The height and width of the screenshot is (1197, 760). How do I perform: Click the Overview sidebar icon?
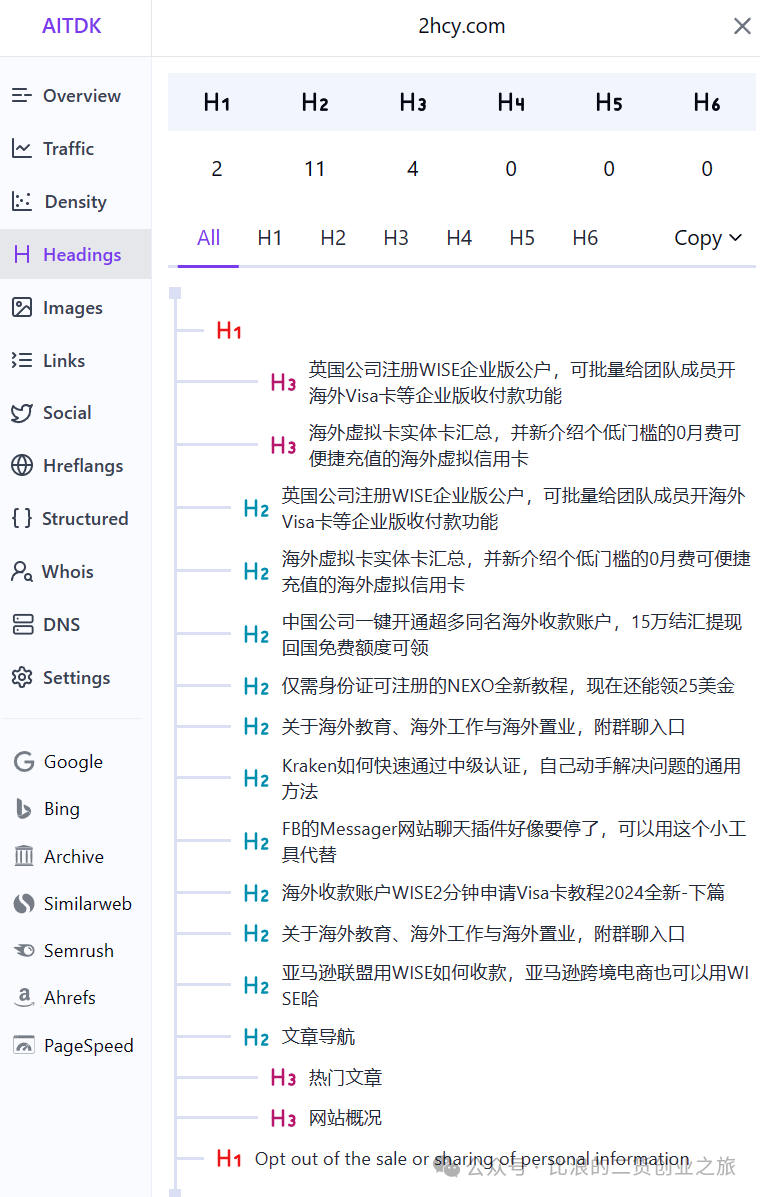21,95
